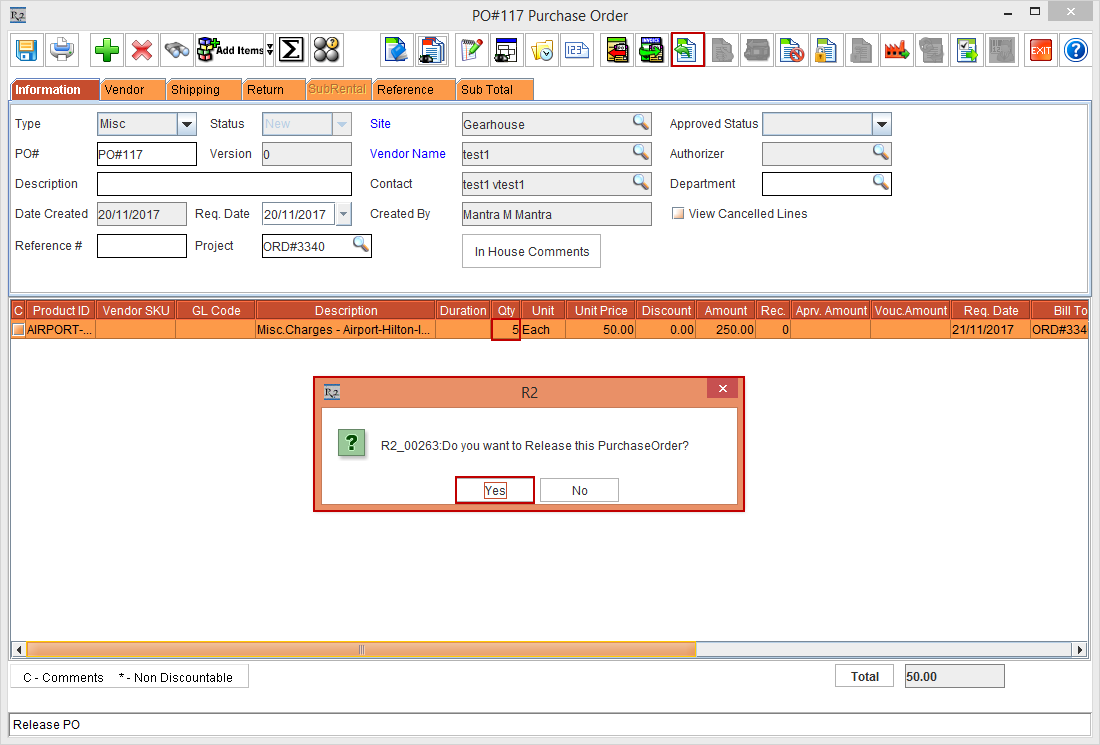Open the blue Help question icon
1100x745 pixels.
(x=1075, y=49)
